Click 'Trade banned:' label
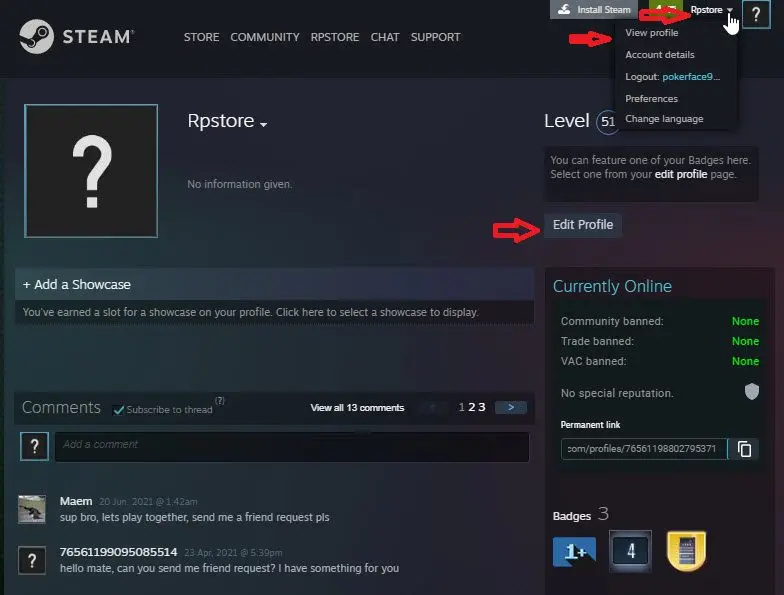 (x=597, y=341)
